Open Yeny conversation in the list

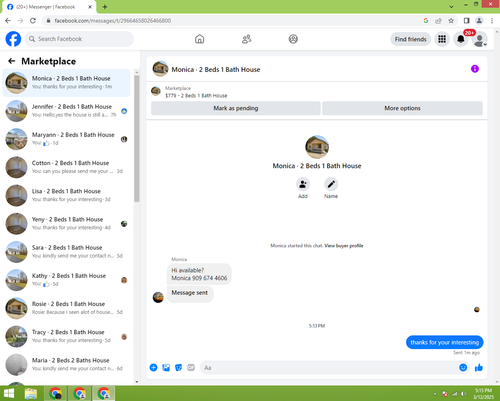(66, 223)
